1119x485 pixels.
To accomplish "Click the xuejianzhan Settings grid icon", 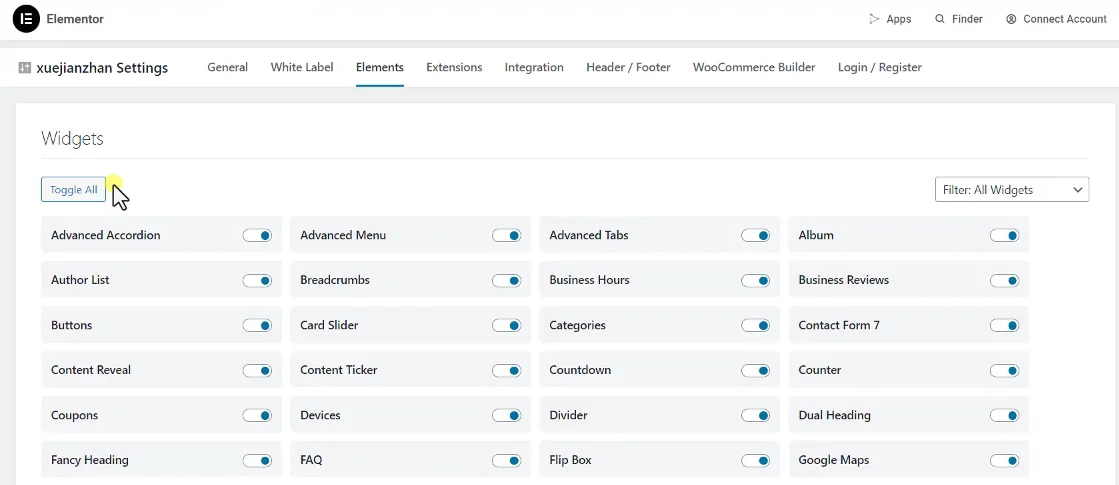I will (25, 68).
